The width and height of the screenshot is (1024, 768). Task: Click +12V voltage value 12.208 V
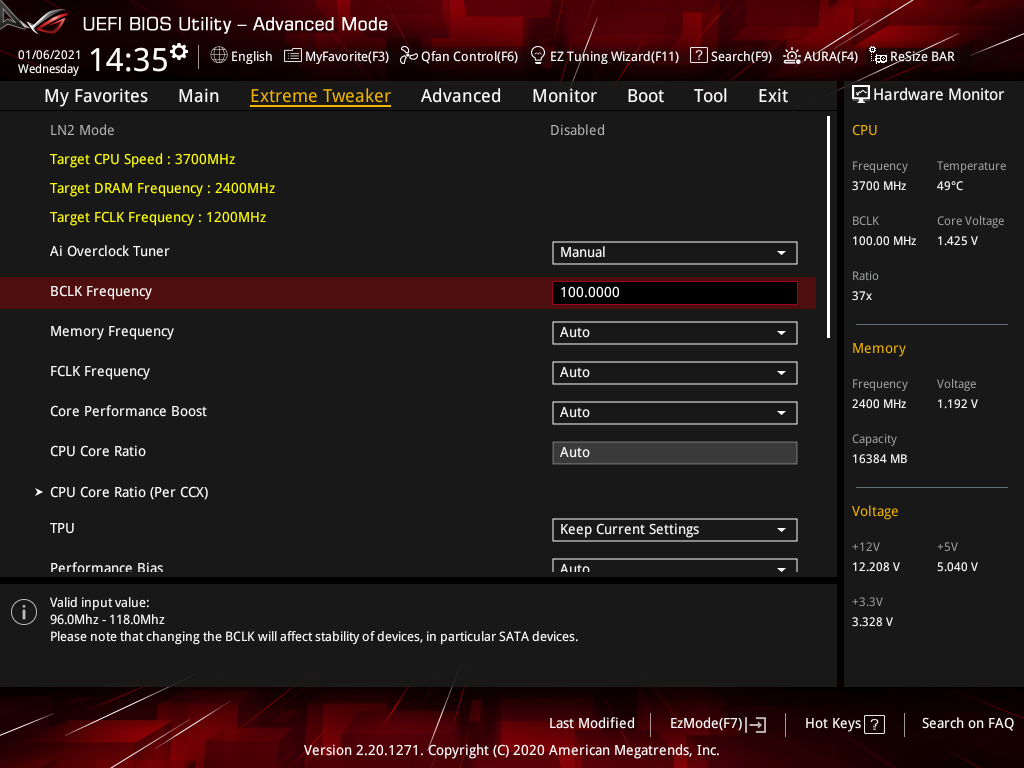coord(876,567)
